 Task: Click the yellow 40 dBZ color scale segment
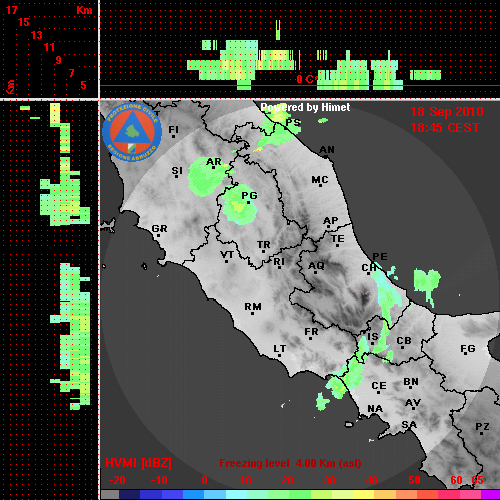[x=363, y=494]
